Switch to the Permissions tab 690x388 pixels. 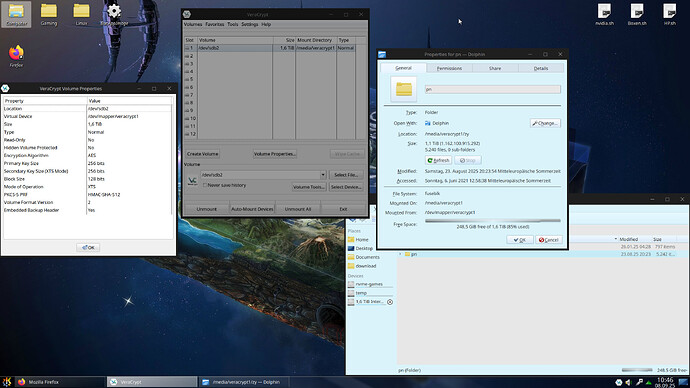(449, 68)
